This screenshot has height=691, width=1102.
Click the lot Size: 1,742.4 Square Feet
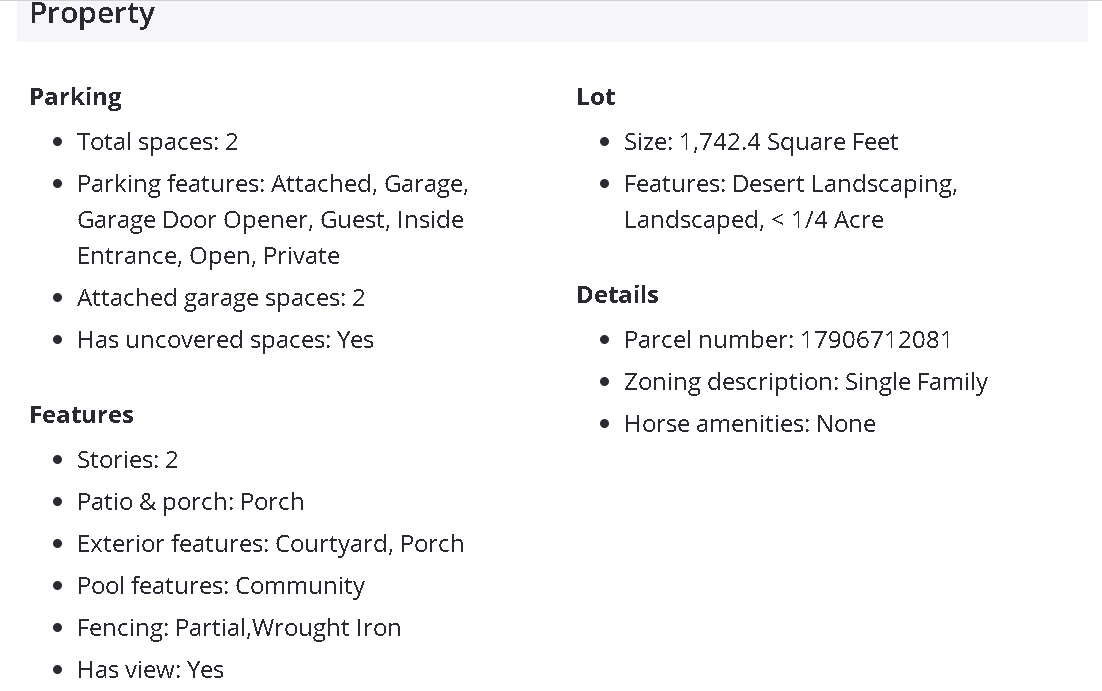(x=760, y=142)
